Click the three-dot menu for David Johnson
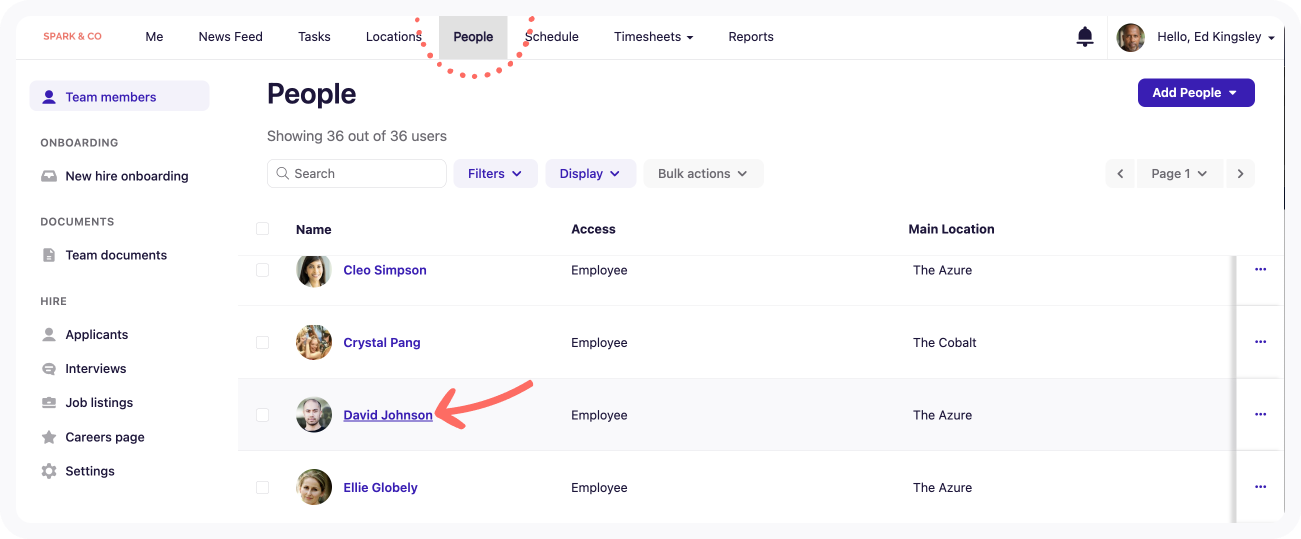Image resolution: width=1301 pixels, height=539 pixels. (1260, 414)
